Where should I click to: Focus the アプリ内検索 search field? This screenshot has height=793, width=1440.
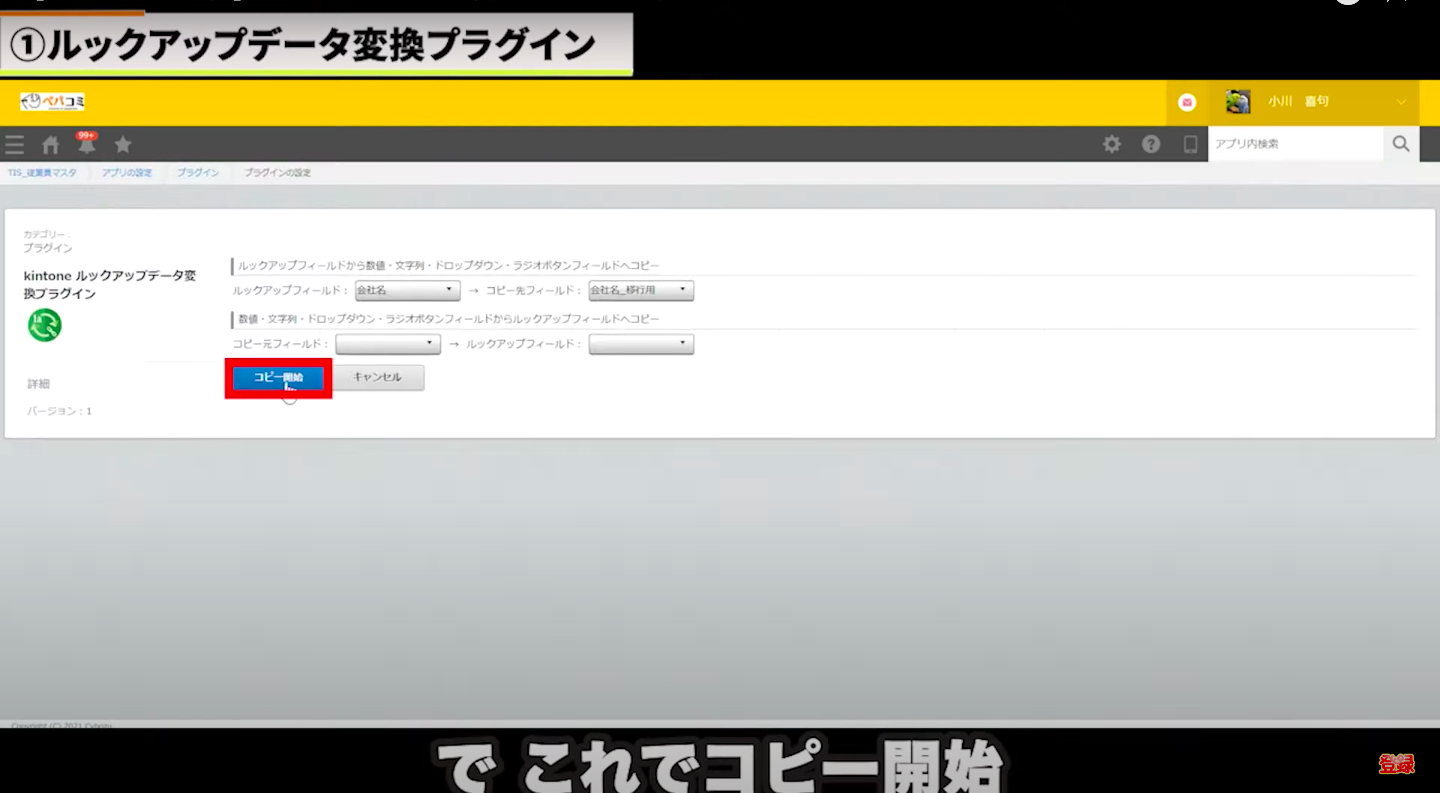[x=1294, y=144]
